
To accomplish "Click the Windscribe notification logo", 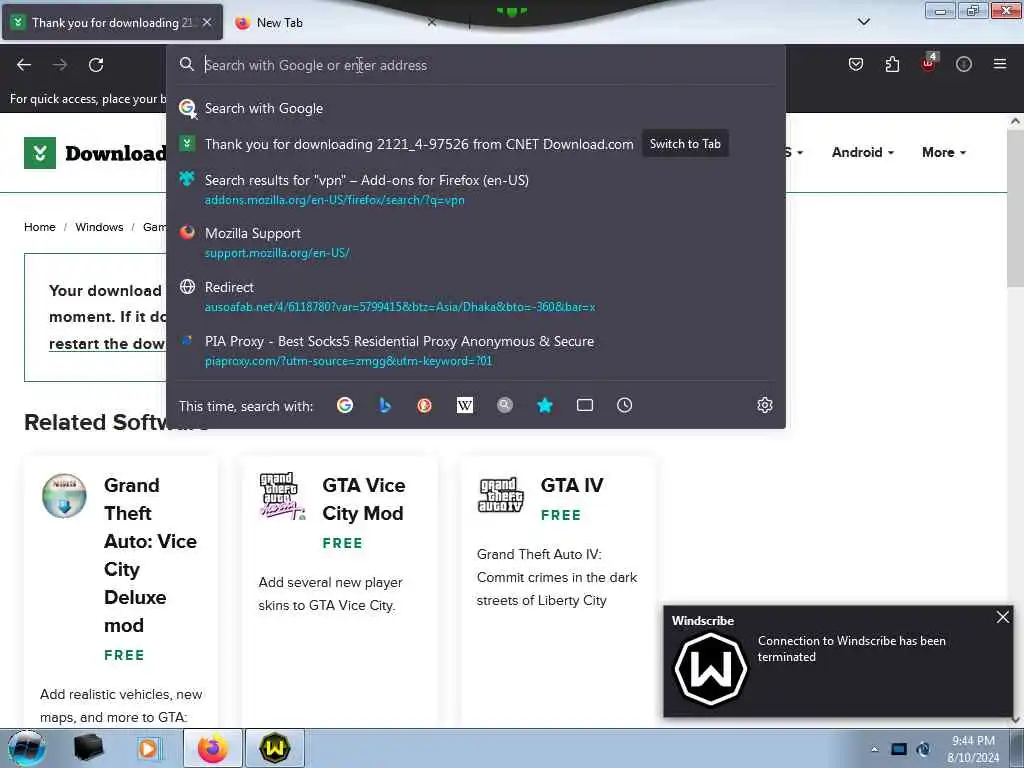I will (711, 669).
